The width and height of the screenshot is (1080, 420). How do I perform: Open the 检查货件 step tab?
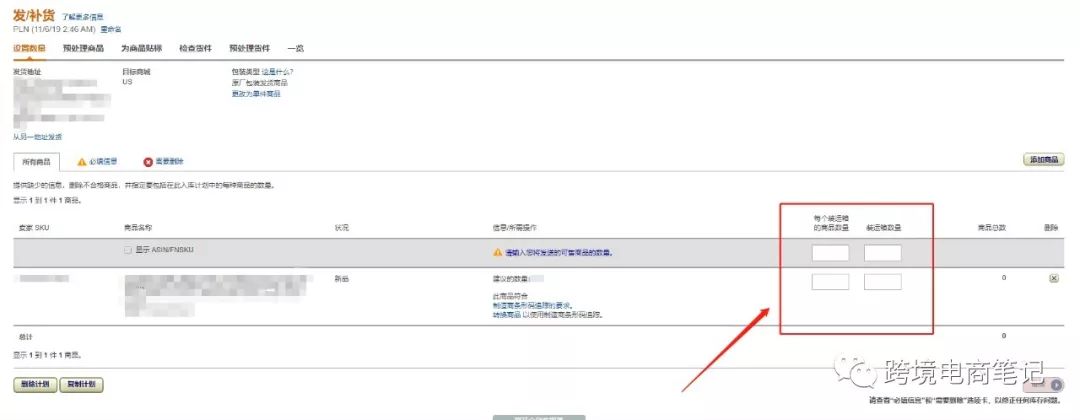tap(195, 47)
